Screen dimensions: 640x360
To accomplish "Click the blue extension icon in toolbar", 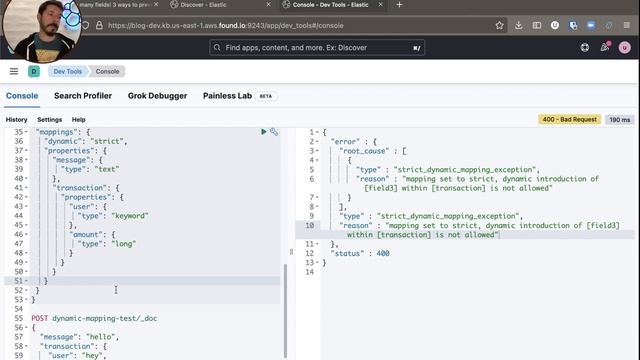I will pos(591,25).
